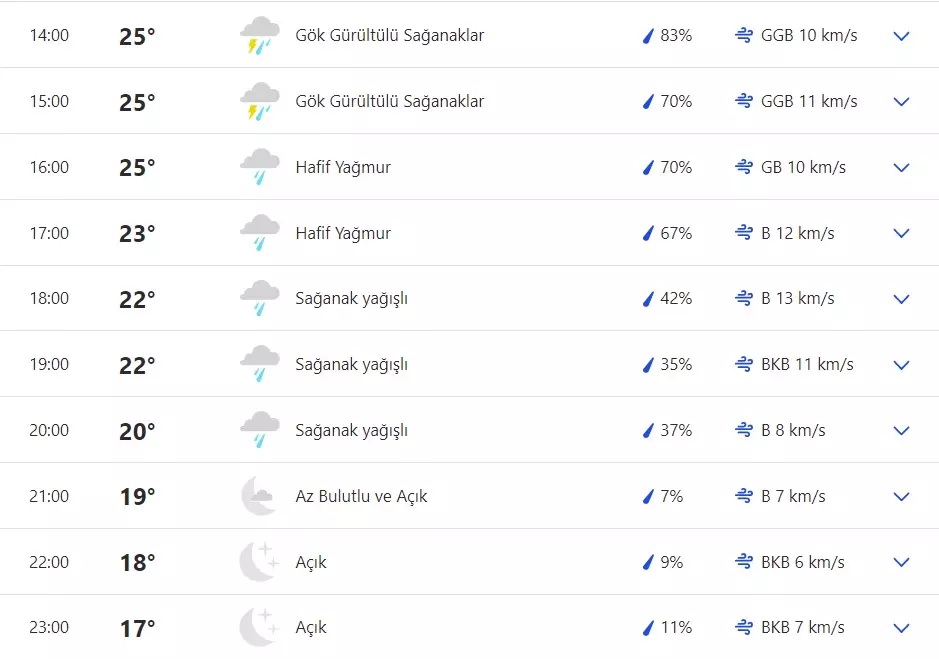
Task: Click the droplet icon next to 83%
Action: (648, 35)
